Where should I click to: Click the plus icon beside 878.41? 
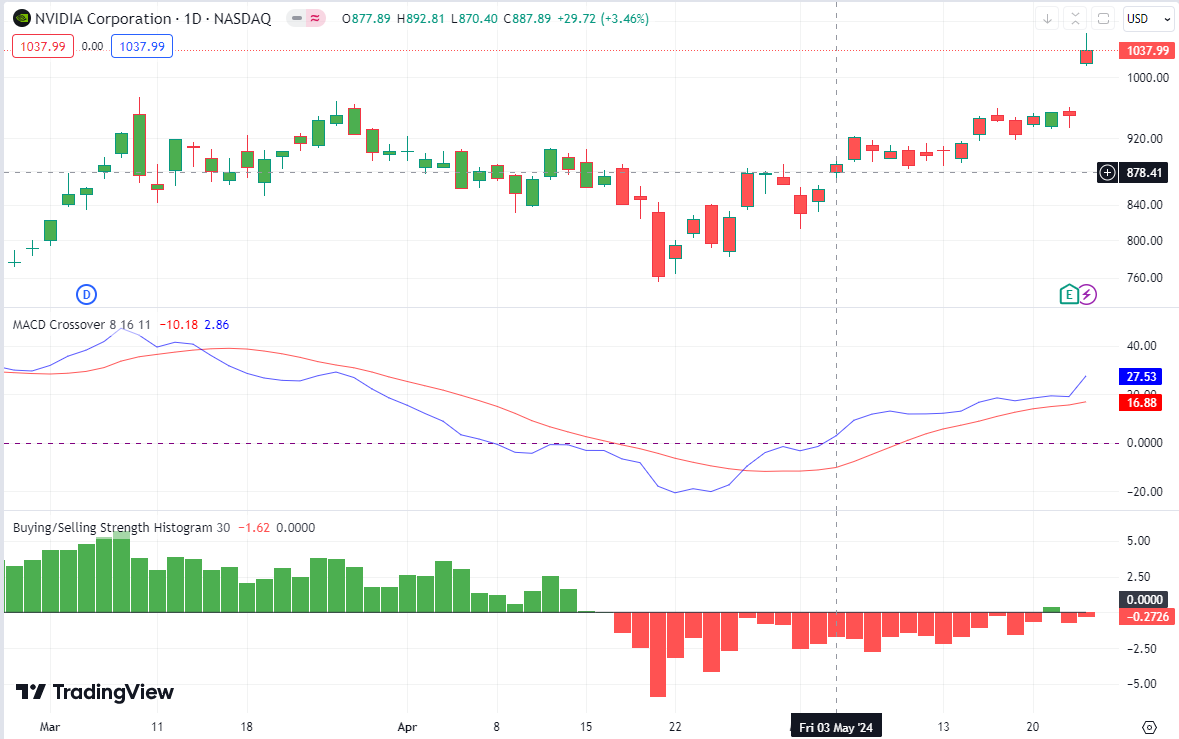(1108, 173)
